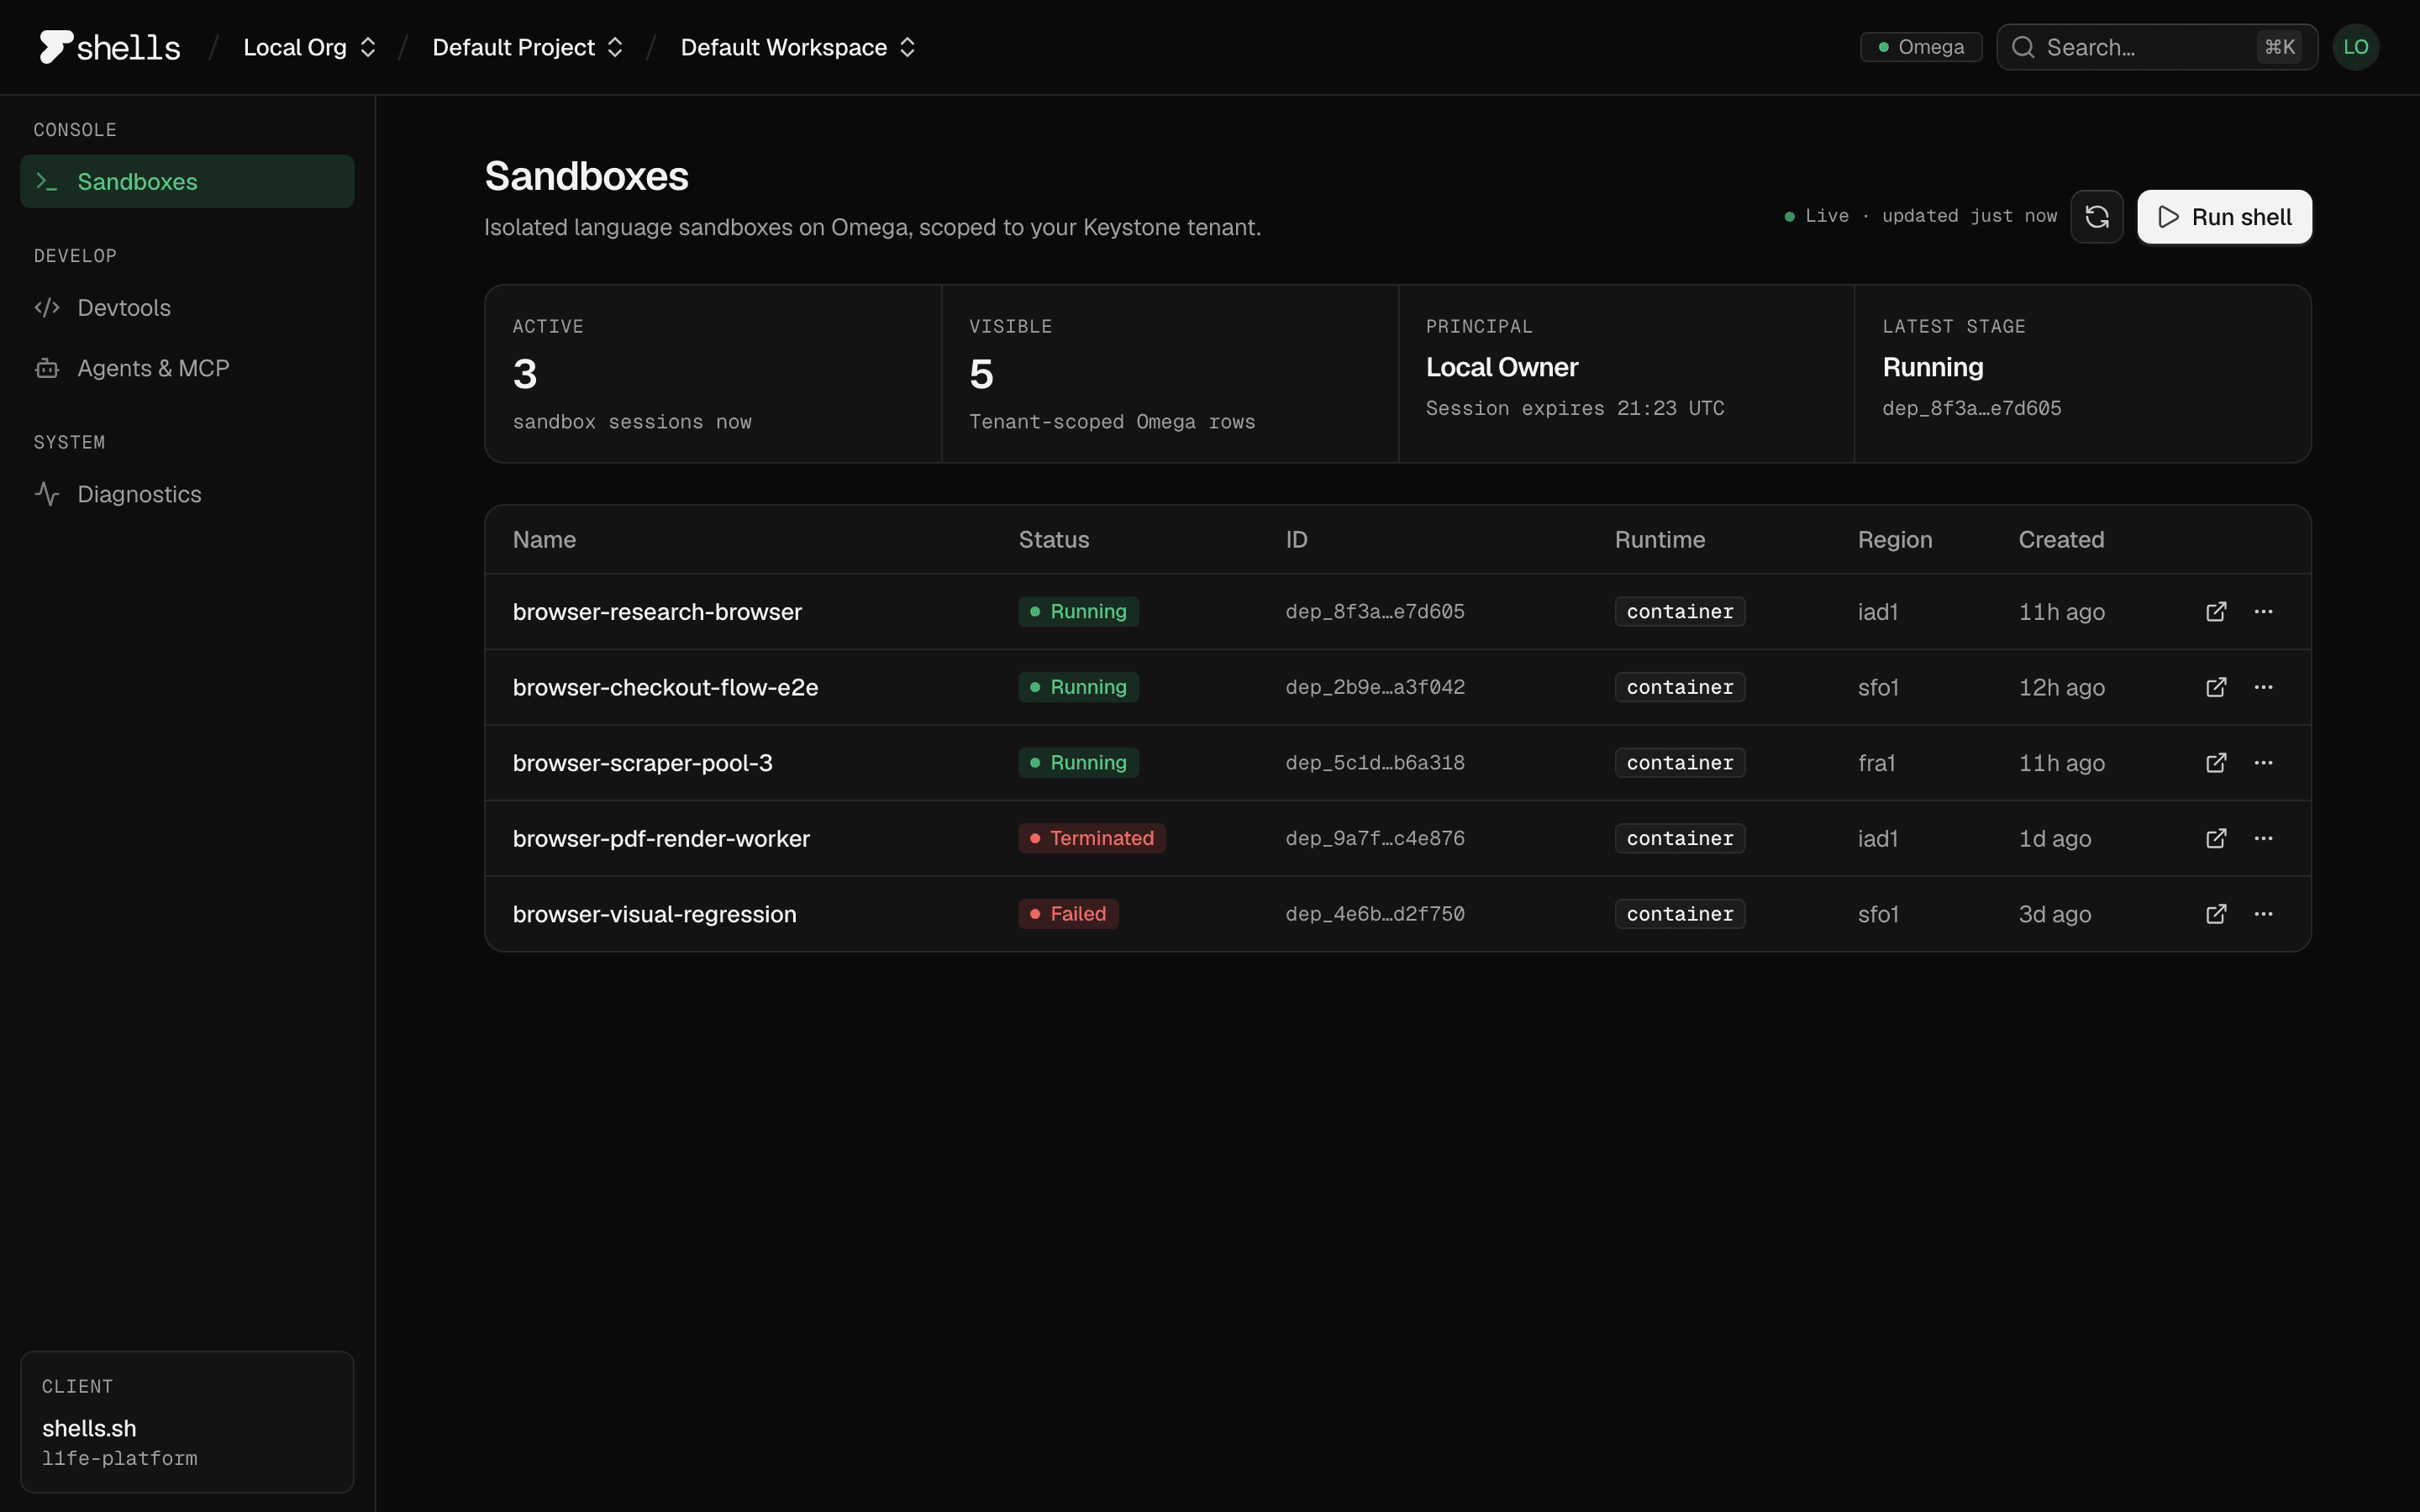Click the ⌘K shortcut badge

point(2279,47)
